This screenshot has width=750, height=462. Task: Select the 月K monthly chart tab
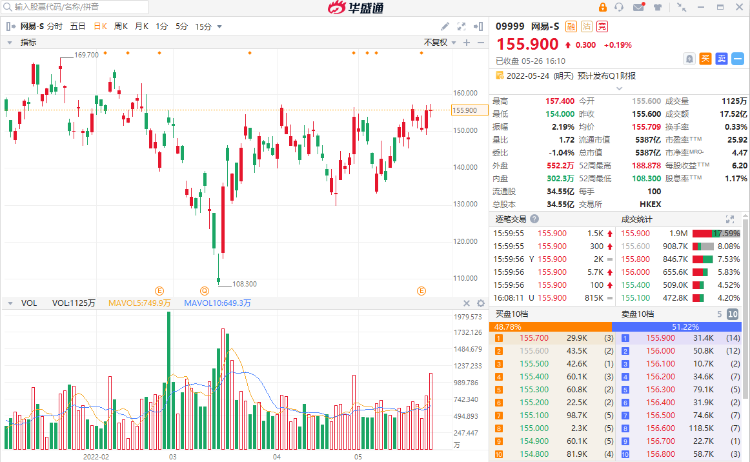[x=142, y=26]
